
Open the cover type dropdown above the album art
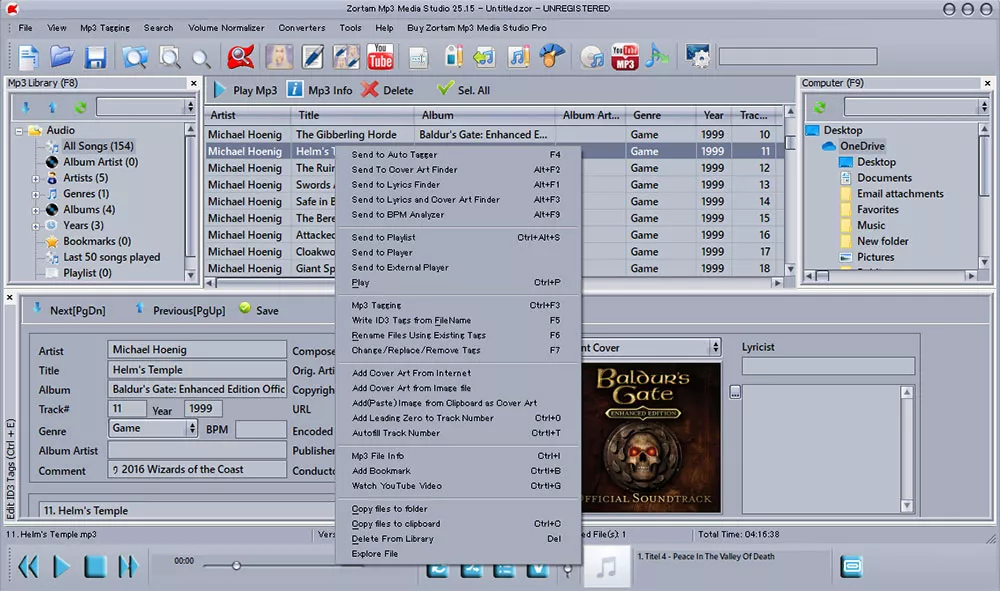click(716, 347)
